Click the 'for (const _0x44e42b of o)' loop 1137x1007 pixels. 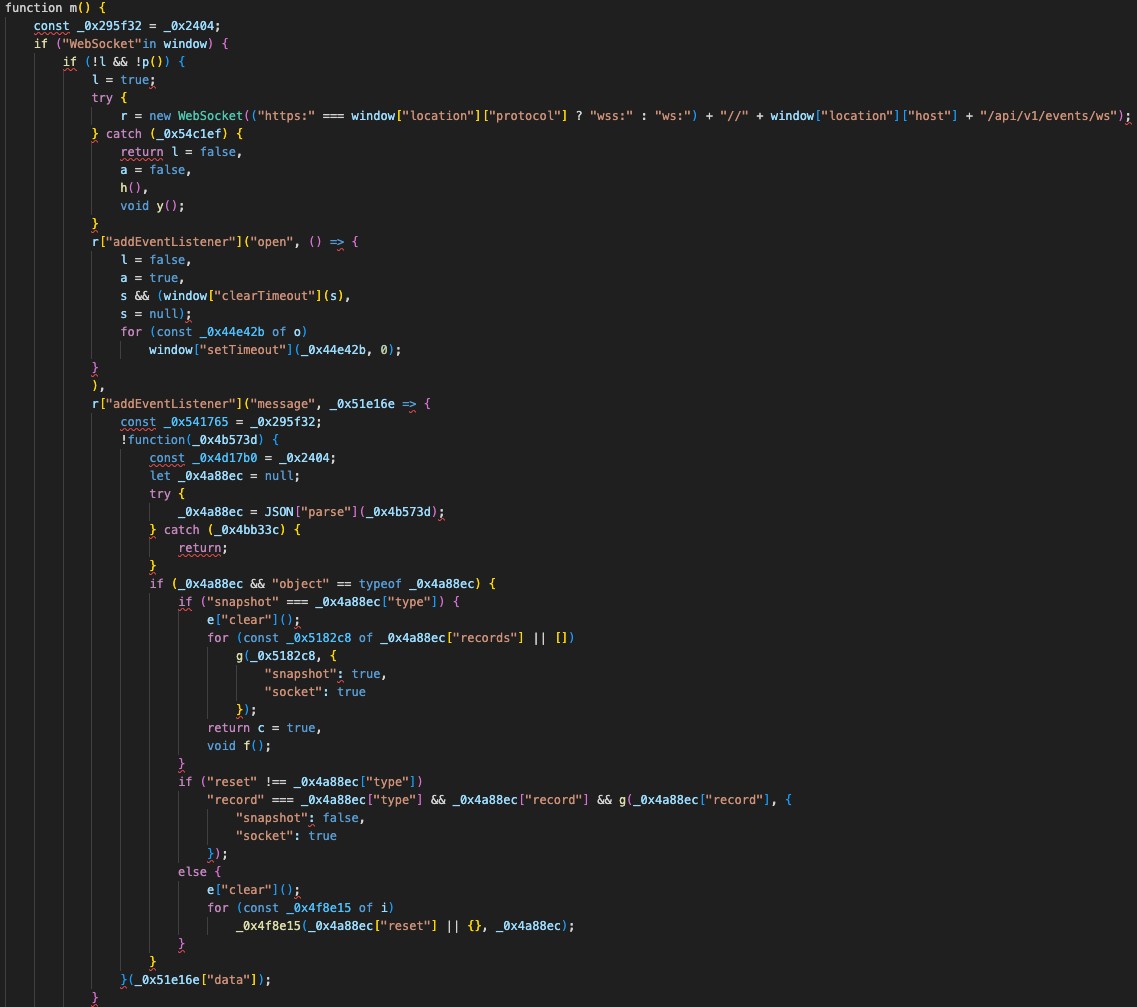(x=214, y=332)
